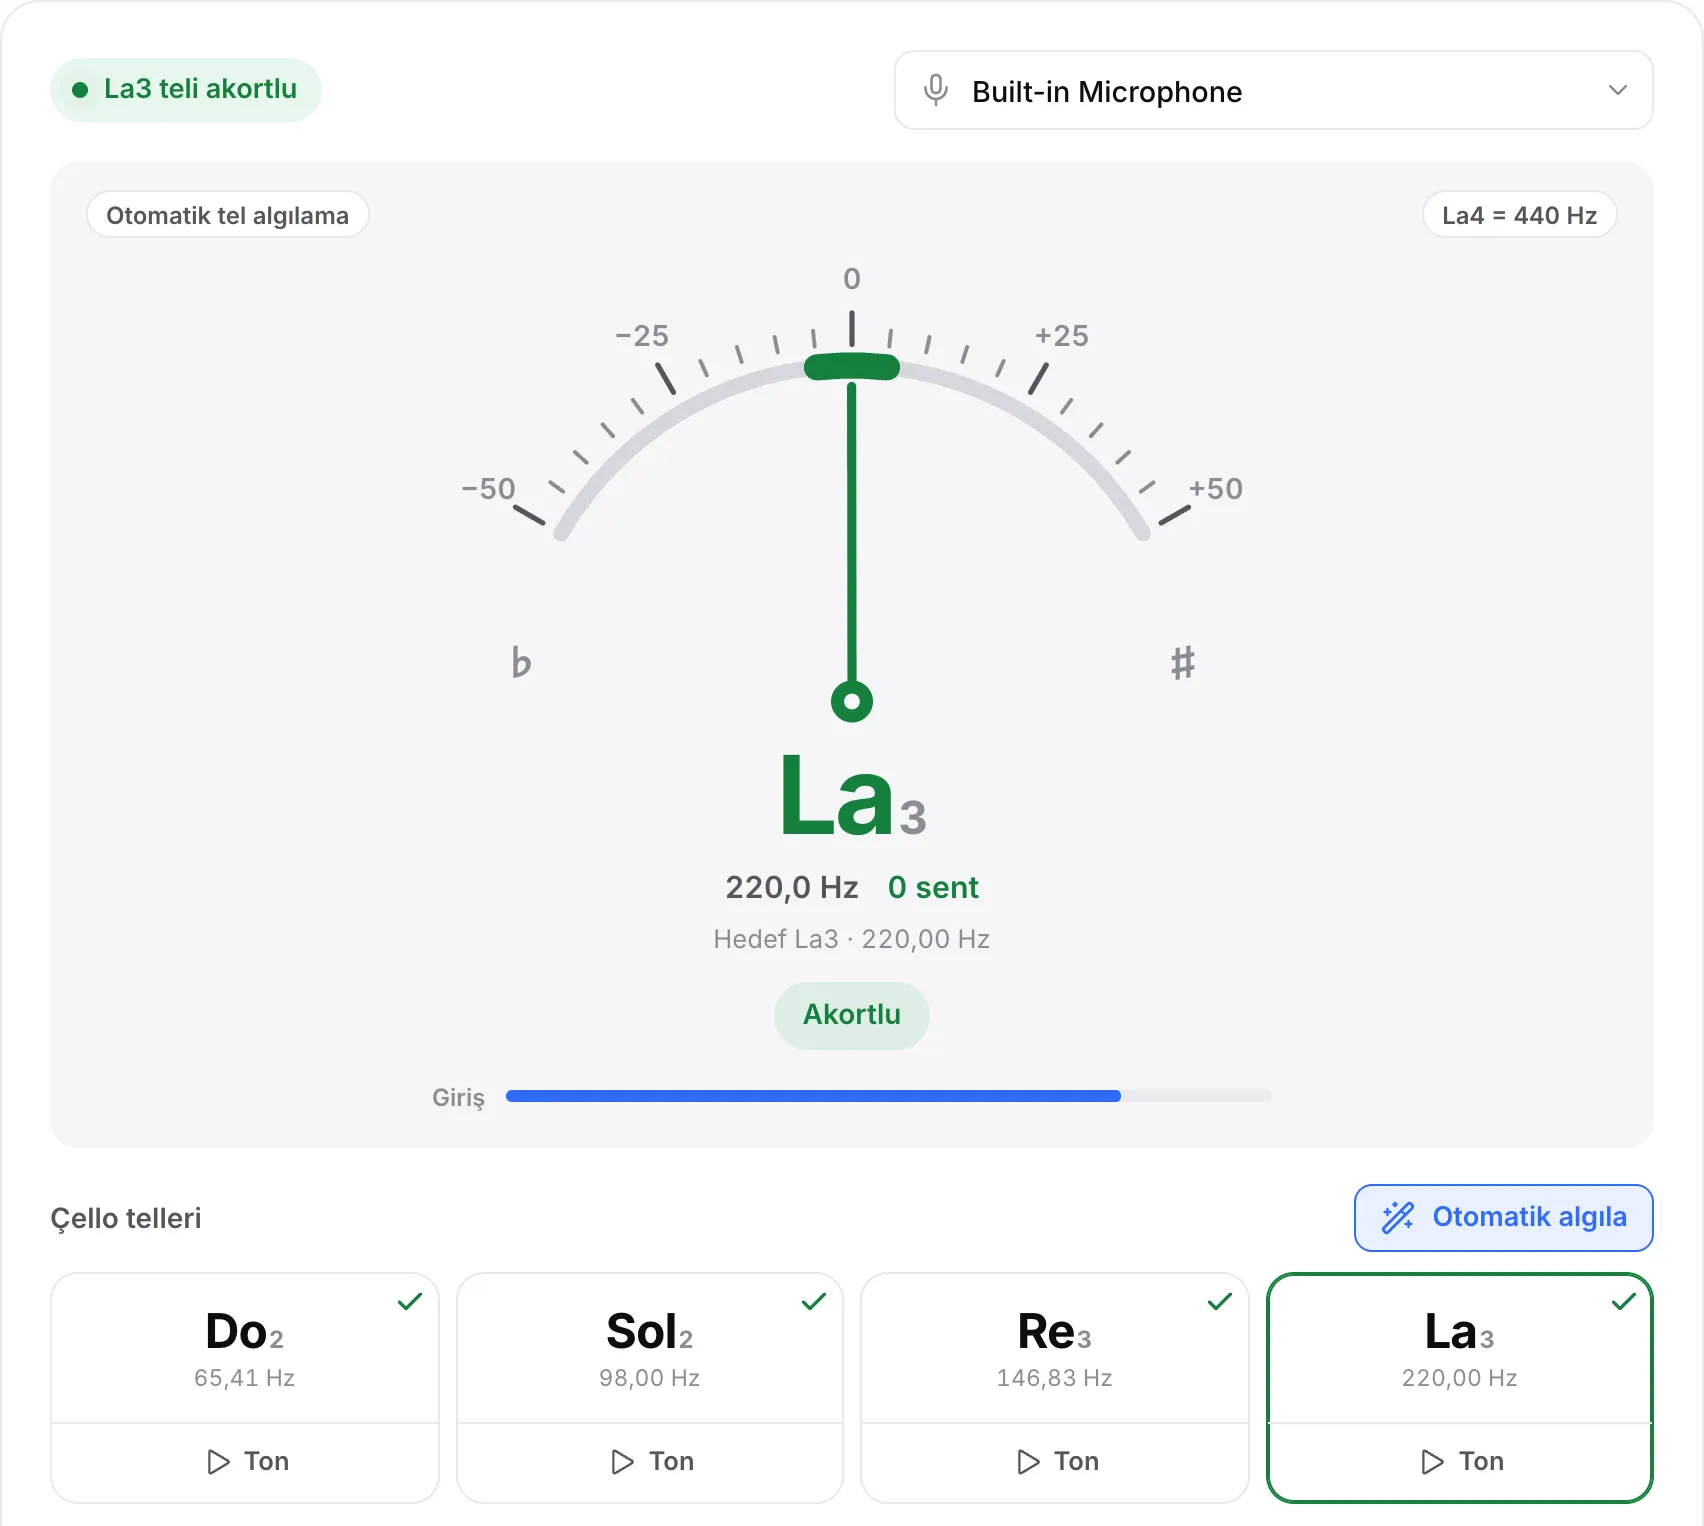Viewport: 1704px width, 1526px height.
Task: Open the Built-in Microphone input dropdown
Action: click(1273, 90)
